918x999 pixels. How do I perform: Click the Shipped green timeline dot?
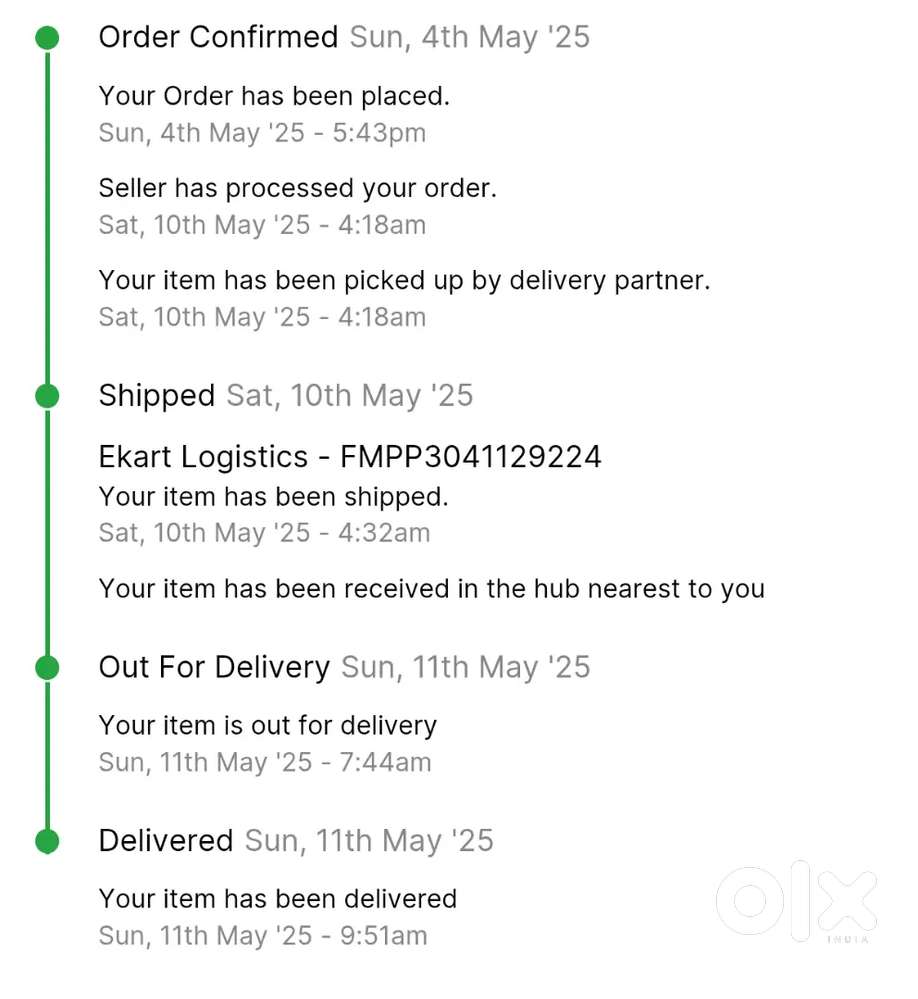coord(46,396)
